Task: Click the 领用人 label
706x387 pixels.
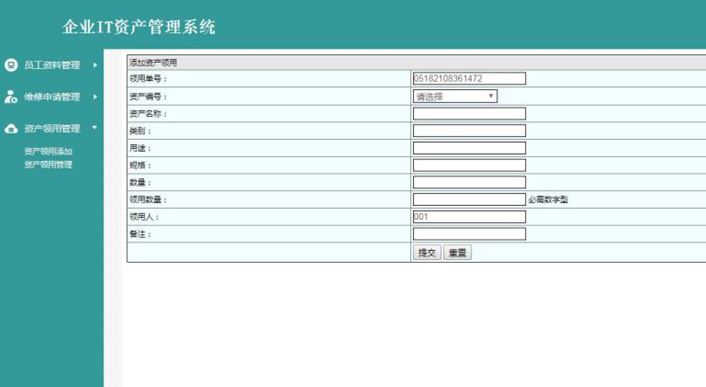Action: (x=144, y=217)
